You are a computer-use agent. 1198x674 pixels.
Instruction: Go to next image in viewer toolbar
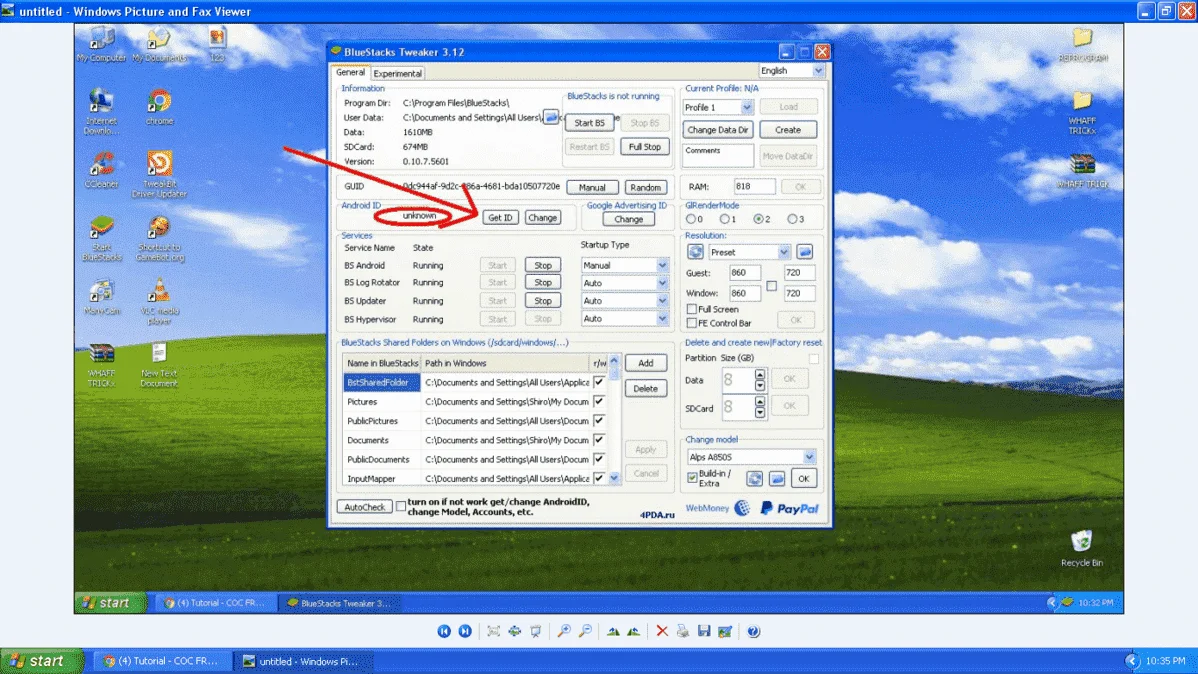coord(465,631)
